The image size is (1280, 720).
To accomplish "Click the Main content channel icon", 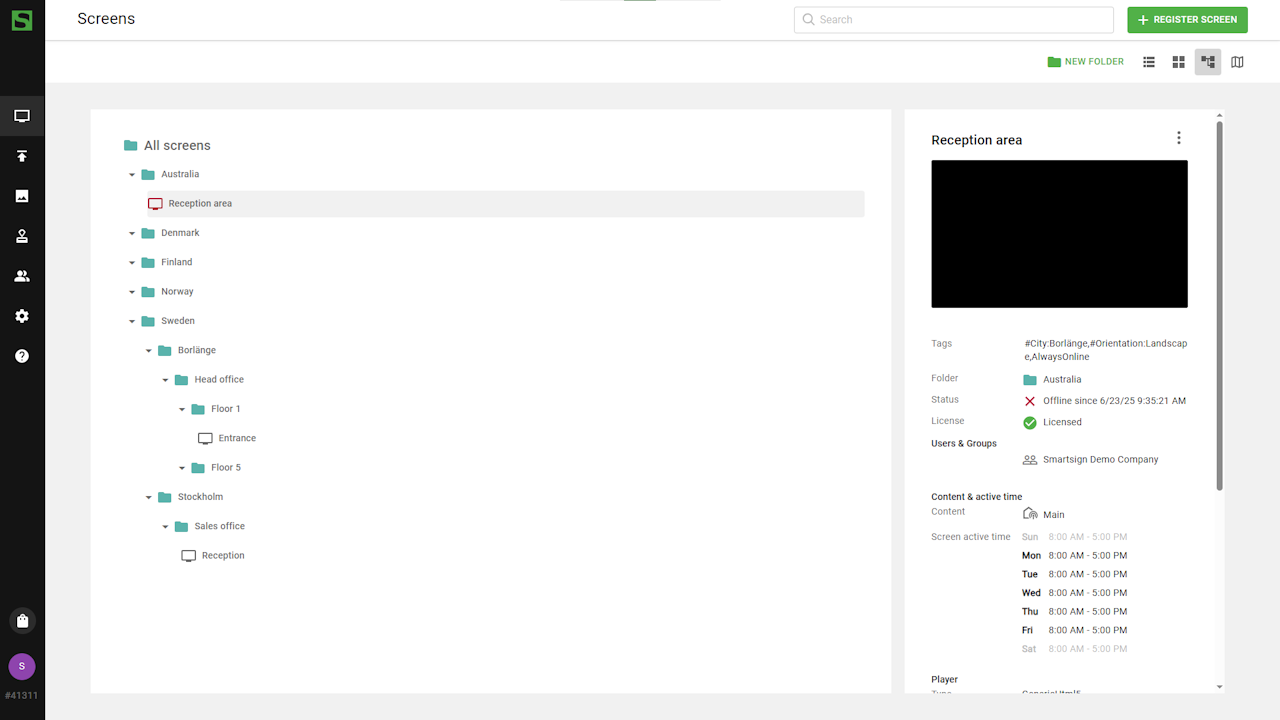I will 1030,514.
